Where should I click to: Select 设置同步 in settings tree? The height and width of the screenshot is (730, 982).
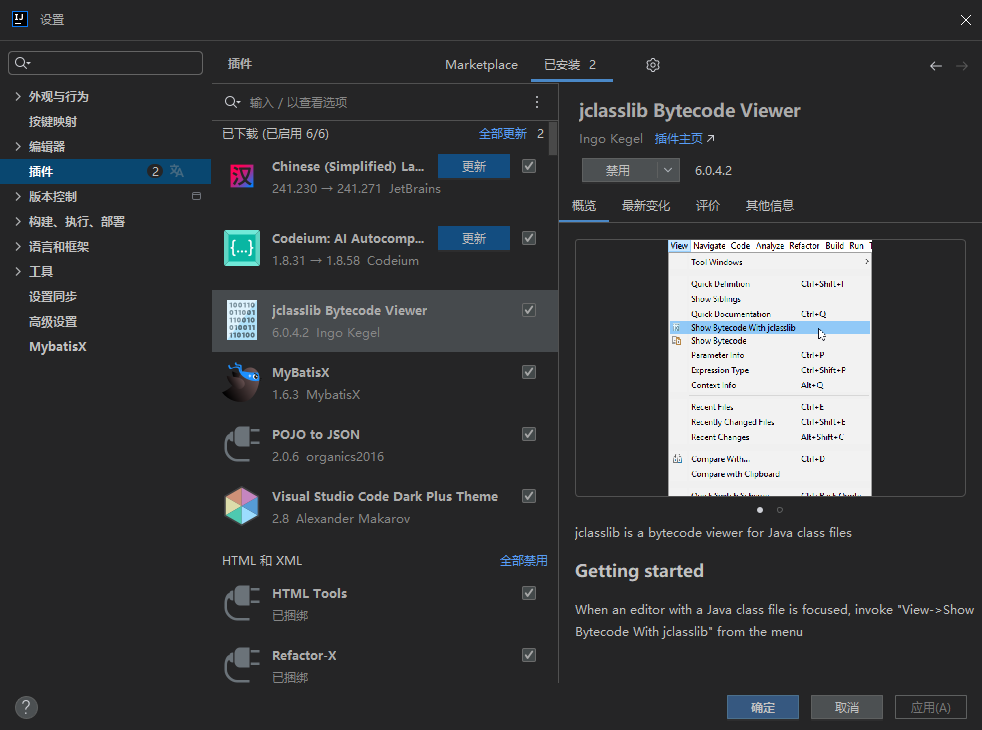click(53, 297)
